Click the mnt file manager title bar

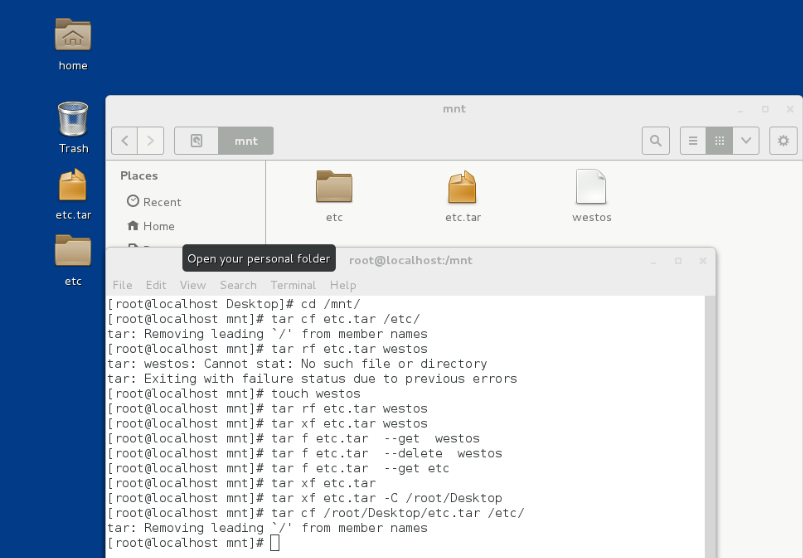pyautogui.click(x=454, y=109)
